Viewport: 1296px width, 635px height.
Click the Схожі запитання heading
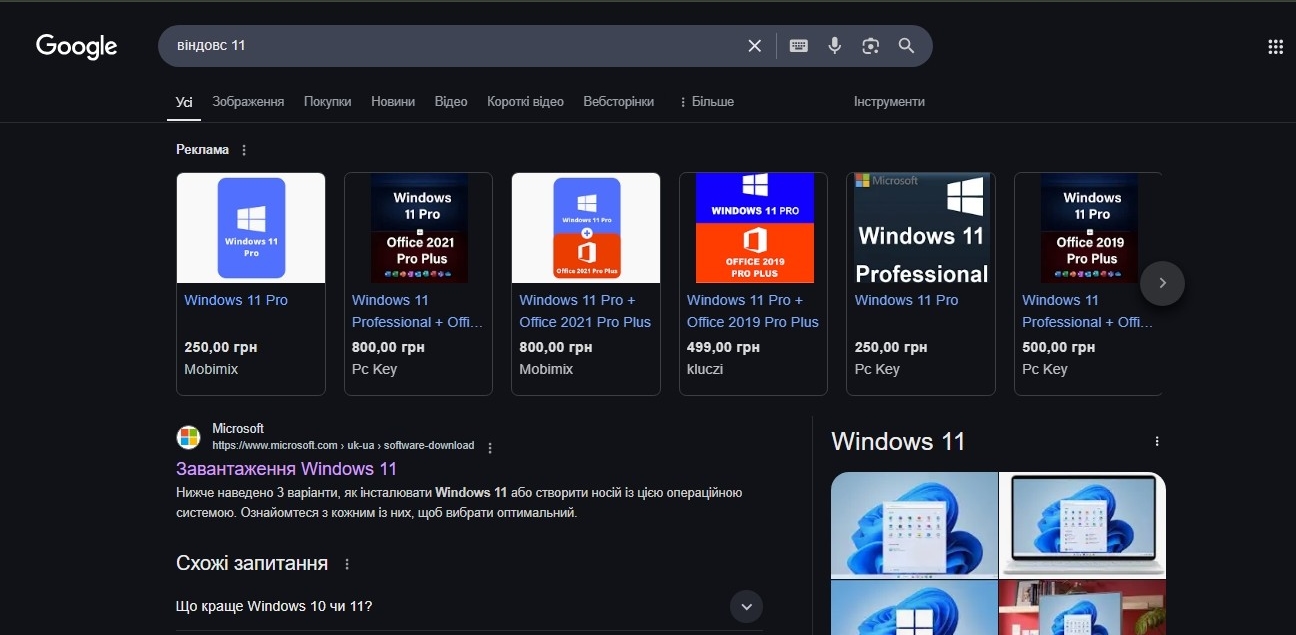pos(252,563)
